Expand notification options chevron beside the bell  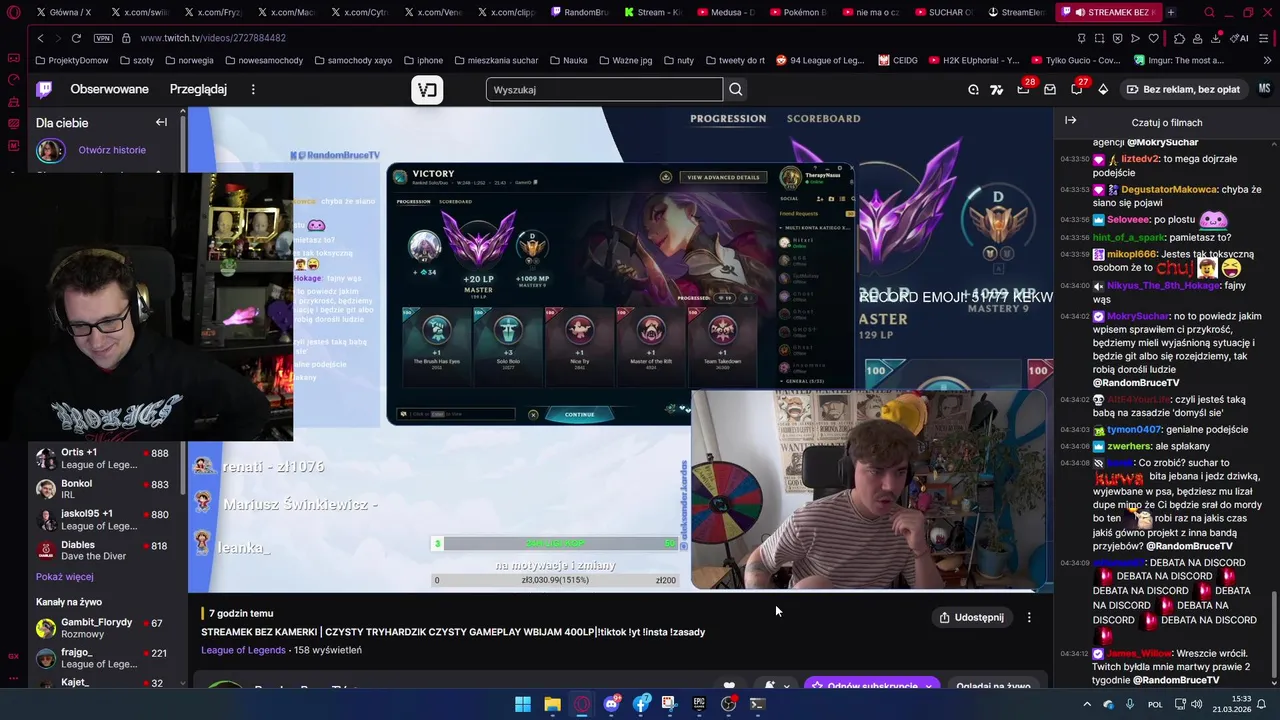[787, 686]
